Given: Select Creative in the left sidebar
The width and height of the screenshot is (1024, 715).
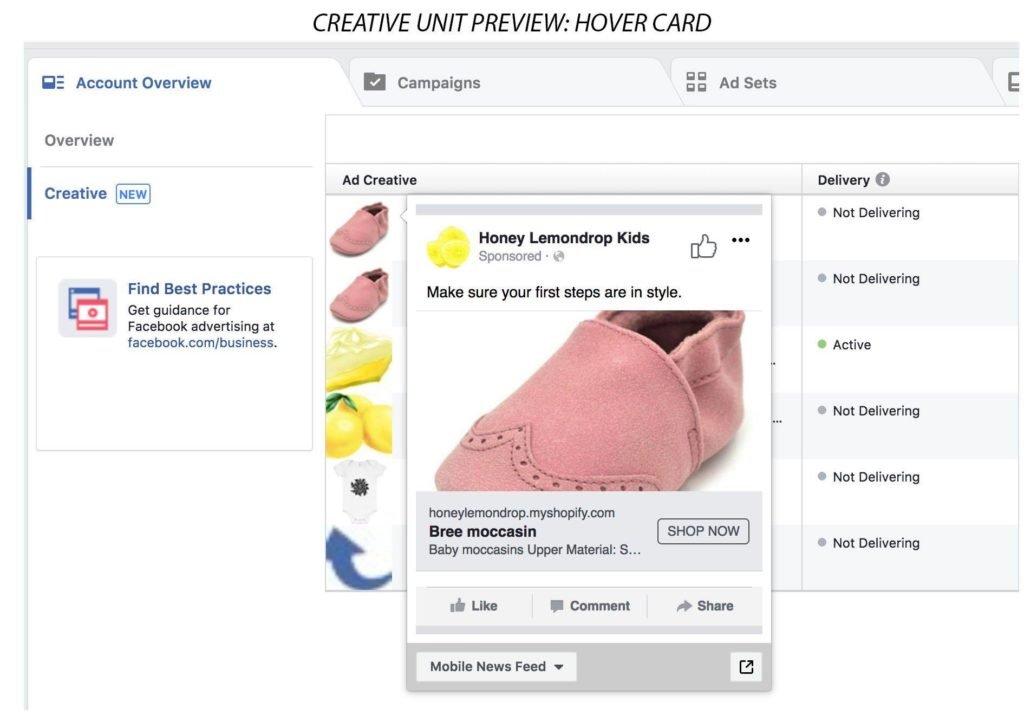Looking at the screenshot, I should 75,193.
